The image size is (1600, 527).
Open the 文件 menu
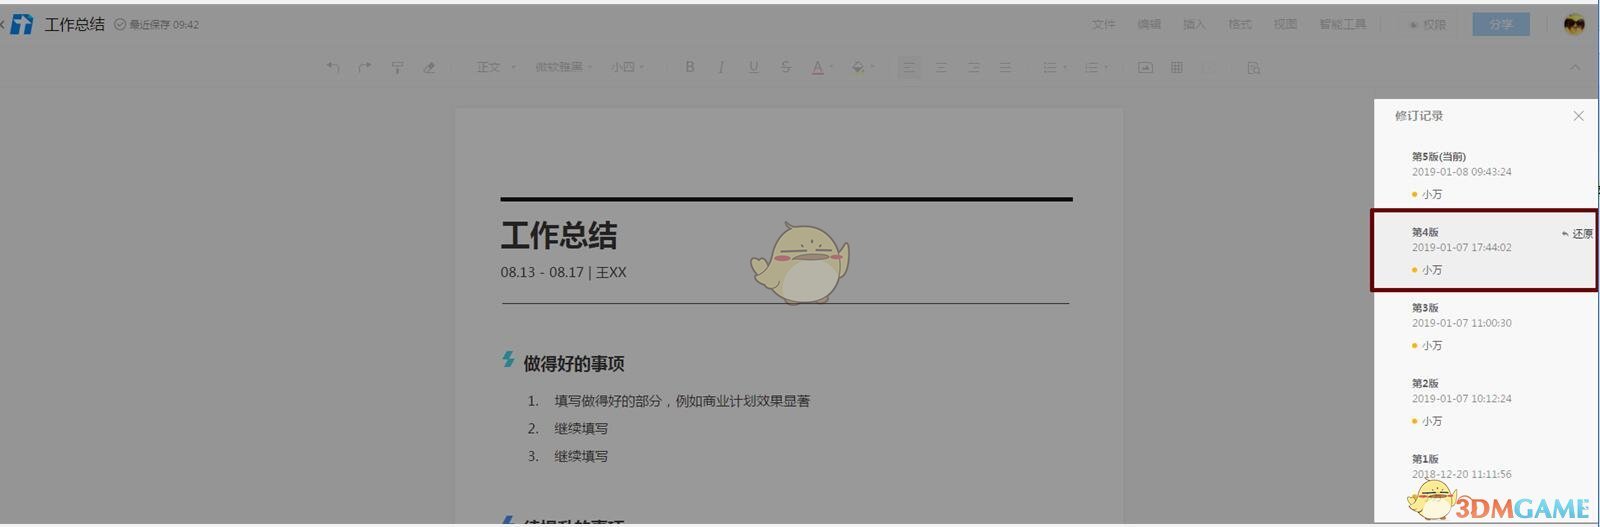[x=1103, y=24]
